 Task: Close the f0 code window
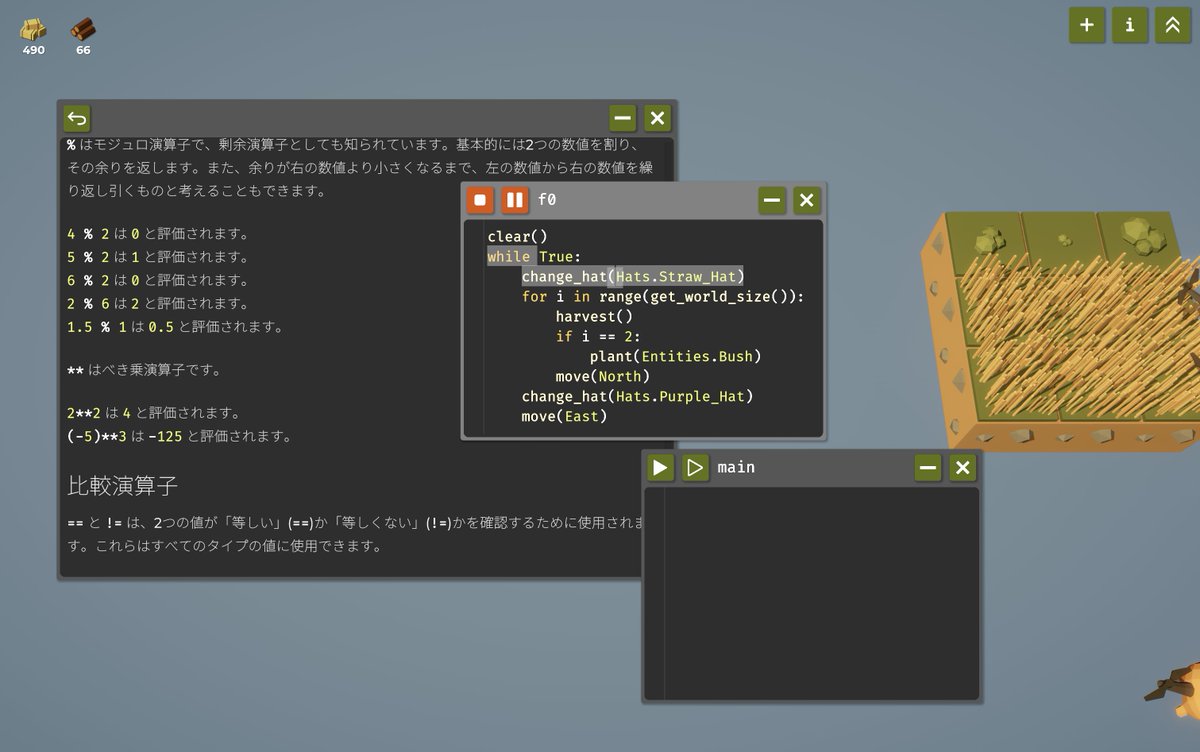(807, 200)
